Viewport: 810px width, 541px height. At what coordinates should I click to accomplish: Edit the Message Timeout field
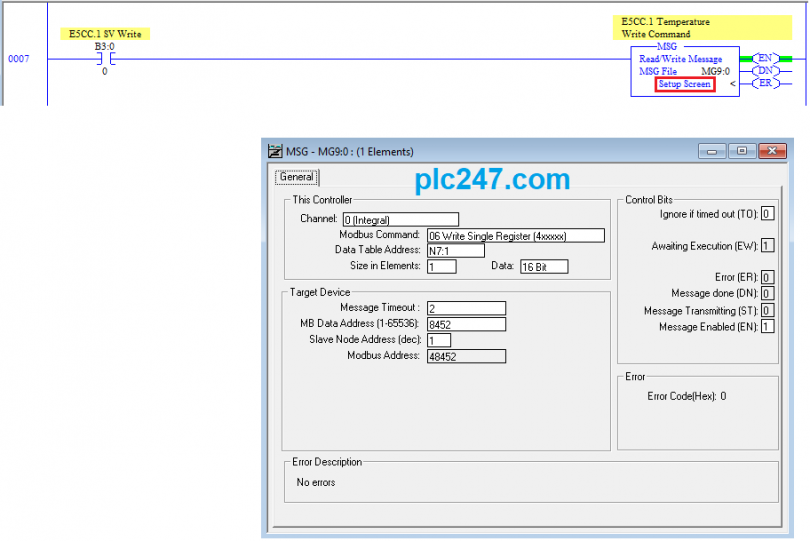(x=466, y=308)
